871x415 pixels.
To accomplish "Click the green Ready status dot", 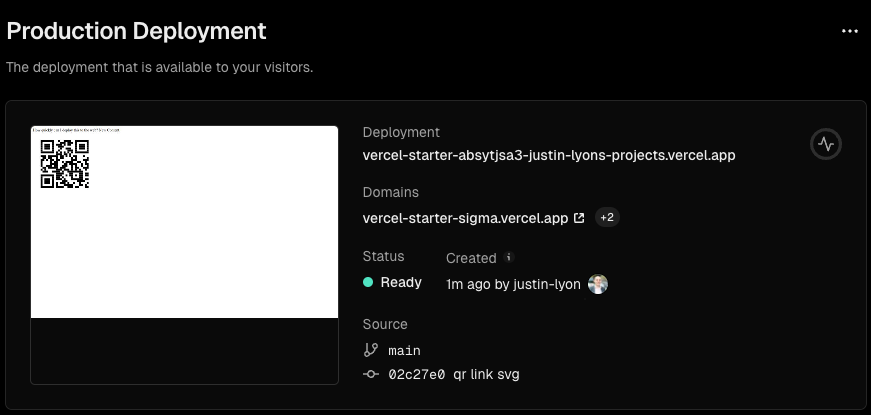I will point(368,282).
